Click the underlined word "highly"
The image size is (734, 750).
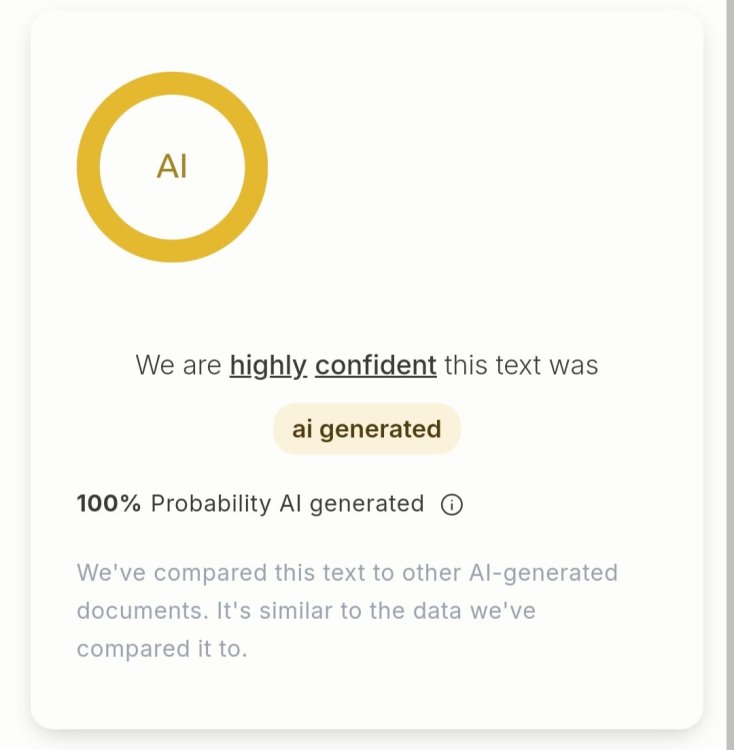(x=268, y=365)
